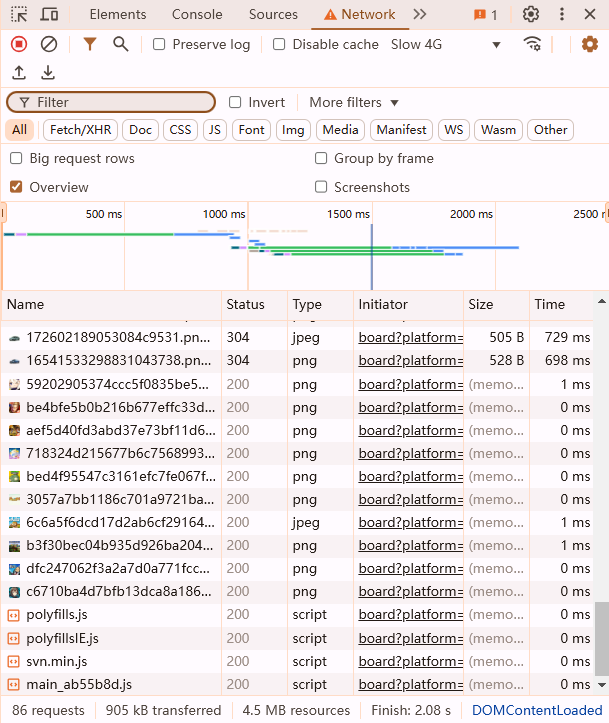Switch to the Sources tab
The image size is (609, 723).
(x=273, y=14)
